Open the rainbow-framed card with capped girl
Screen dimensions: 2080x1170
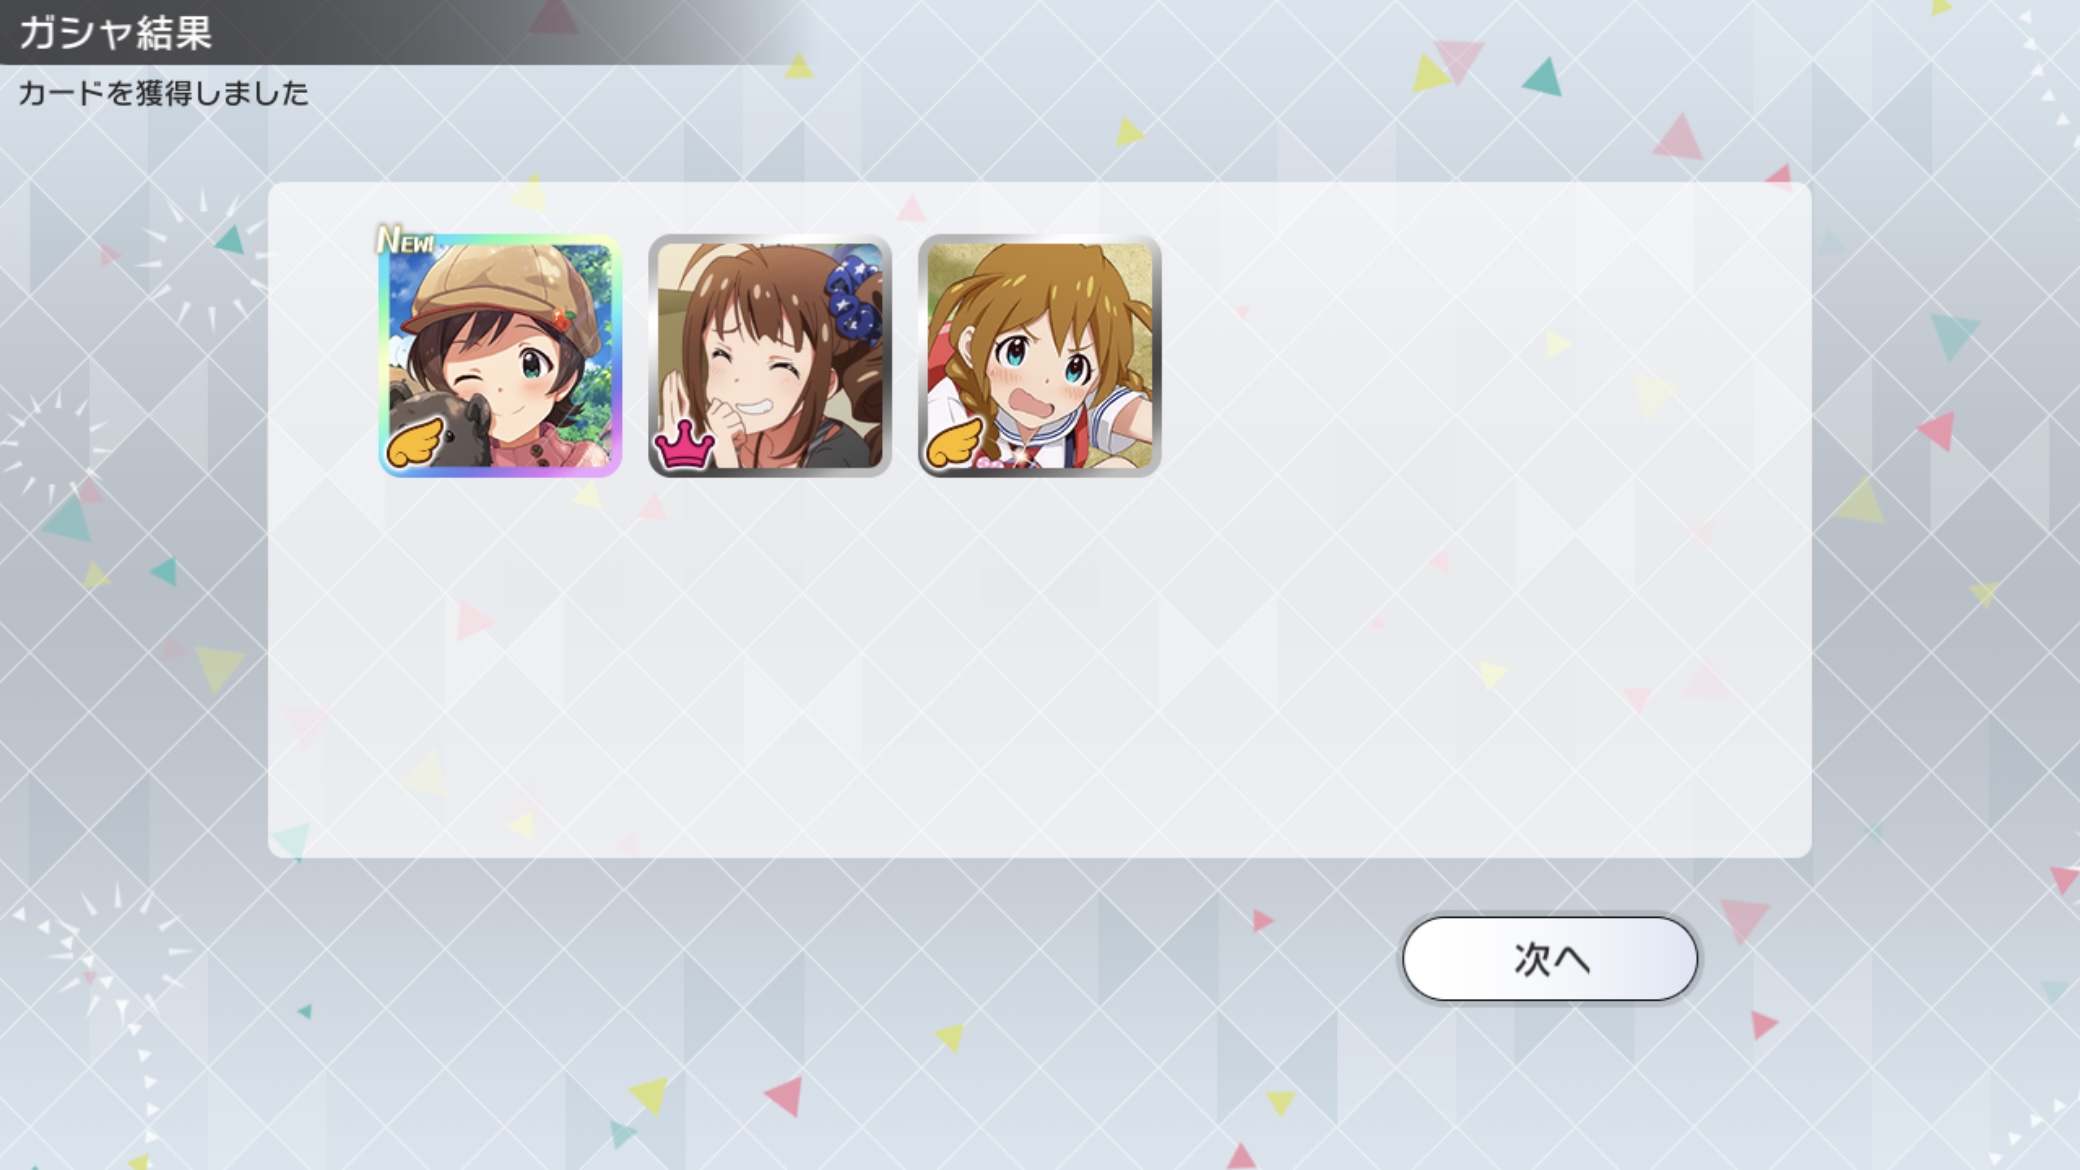[500, 356]
